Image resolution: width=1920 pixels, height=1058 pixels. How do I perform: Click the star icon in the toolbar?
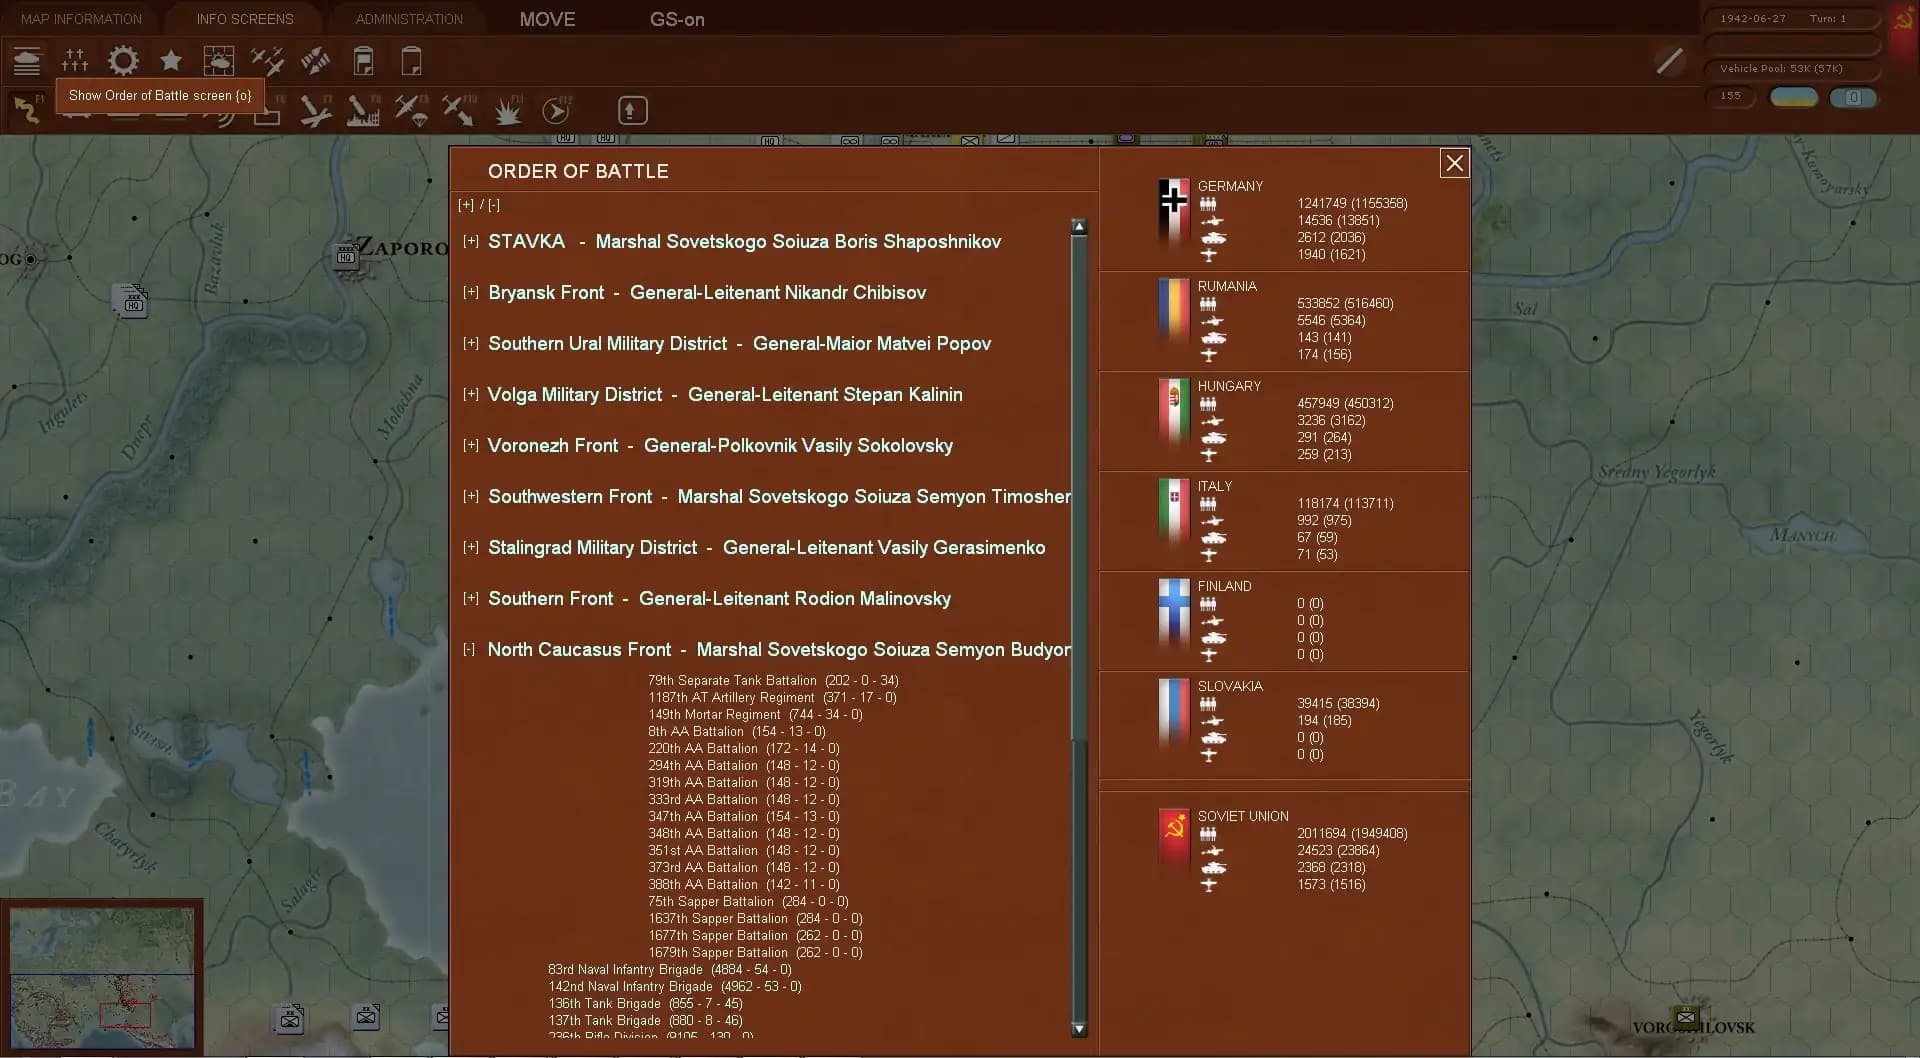coord(171,62)
